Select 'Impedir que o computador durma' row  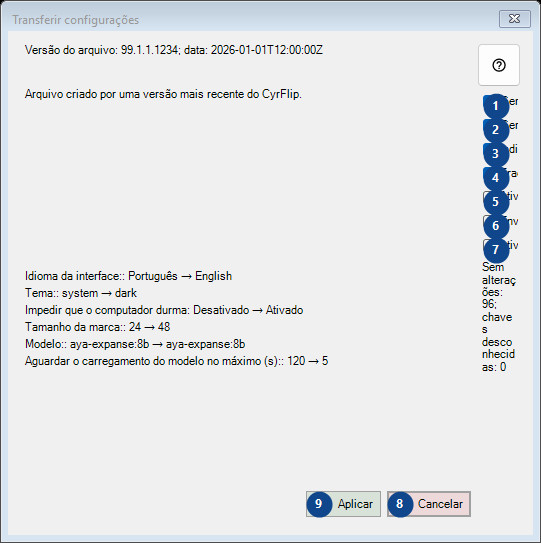(164, 310)
